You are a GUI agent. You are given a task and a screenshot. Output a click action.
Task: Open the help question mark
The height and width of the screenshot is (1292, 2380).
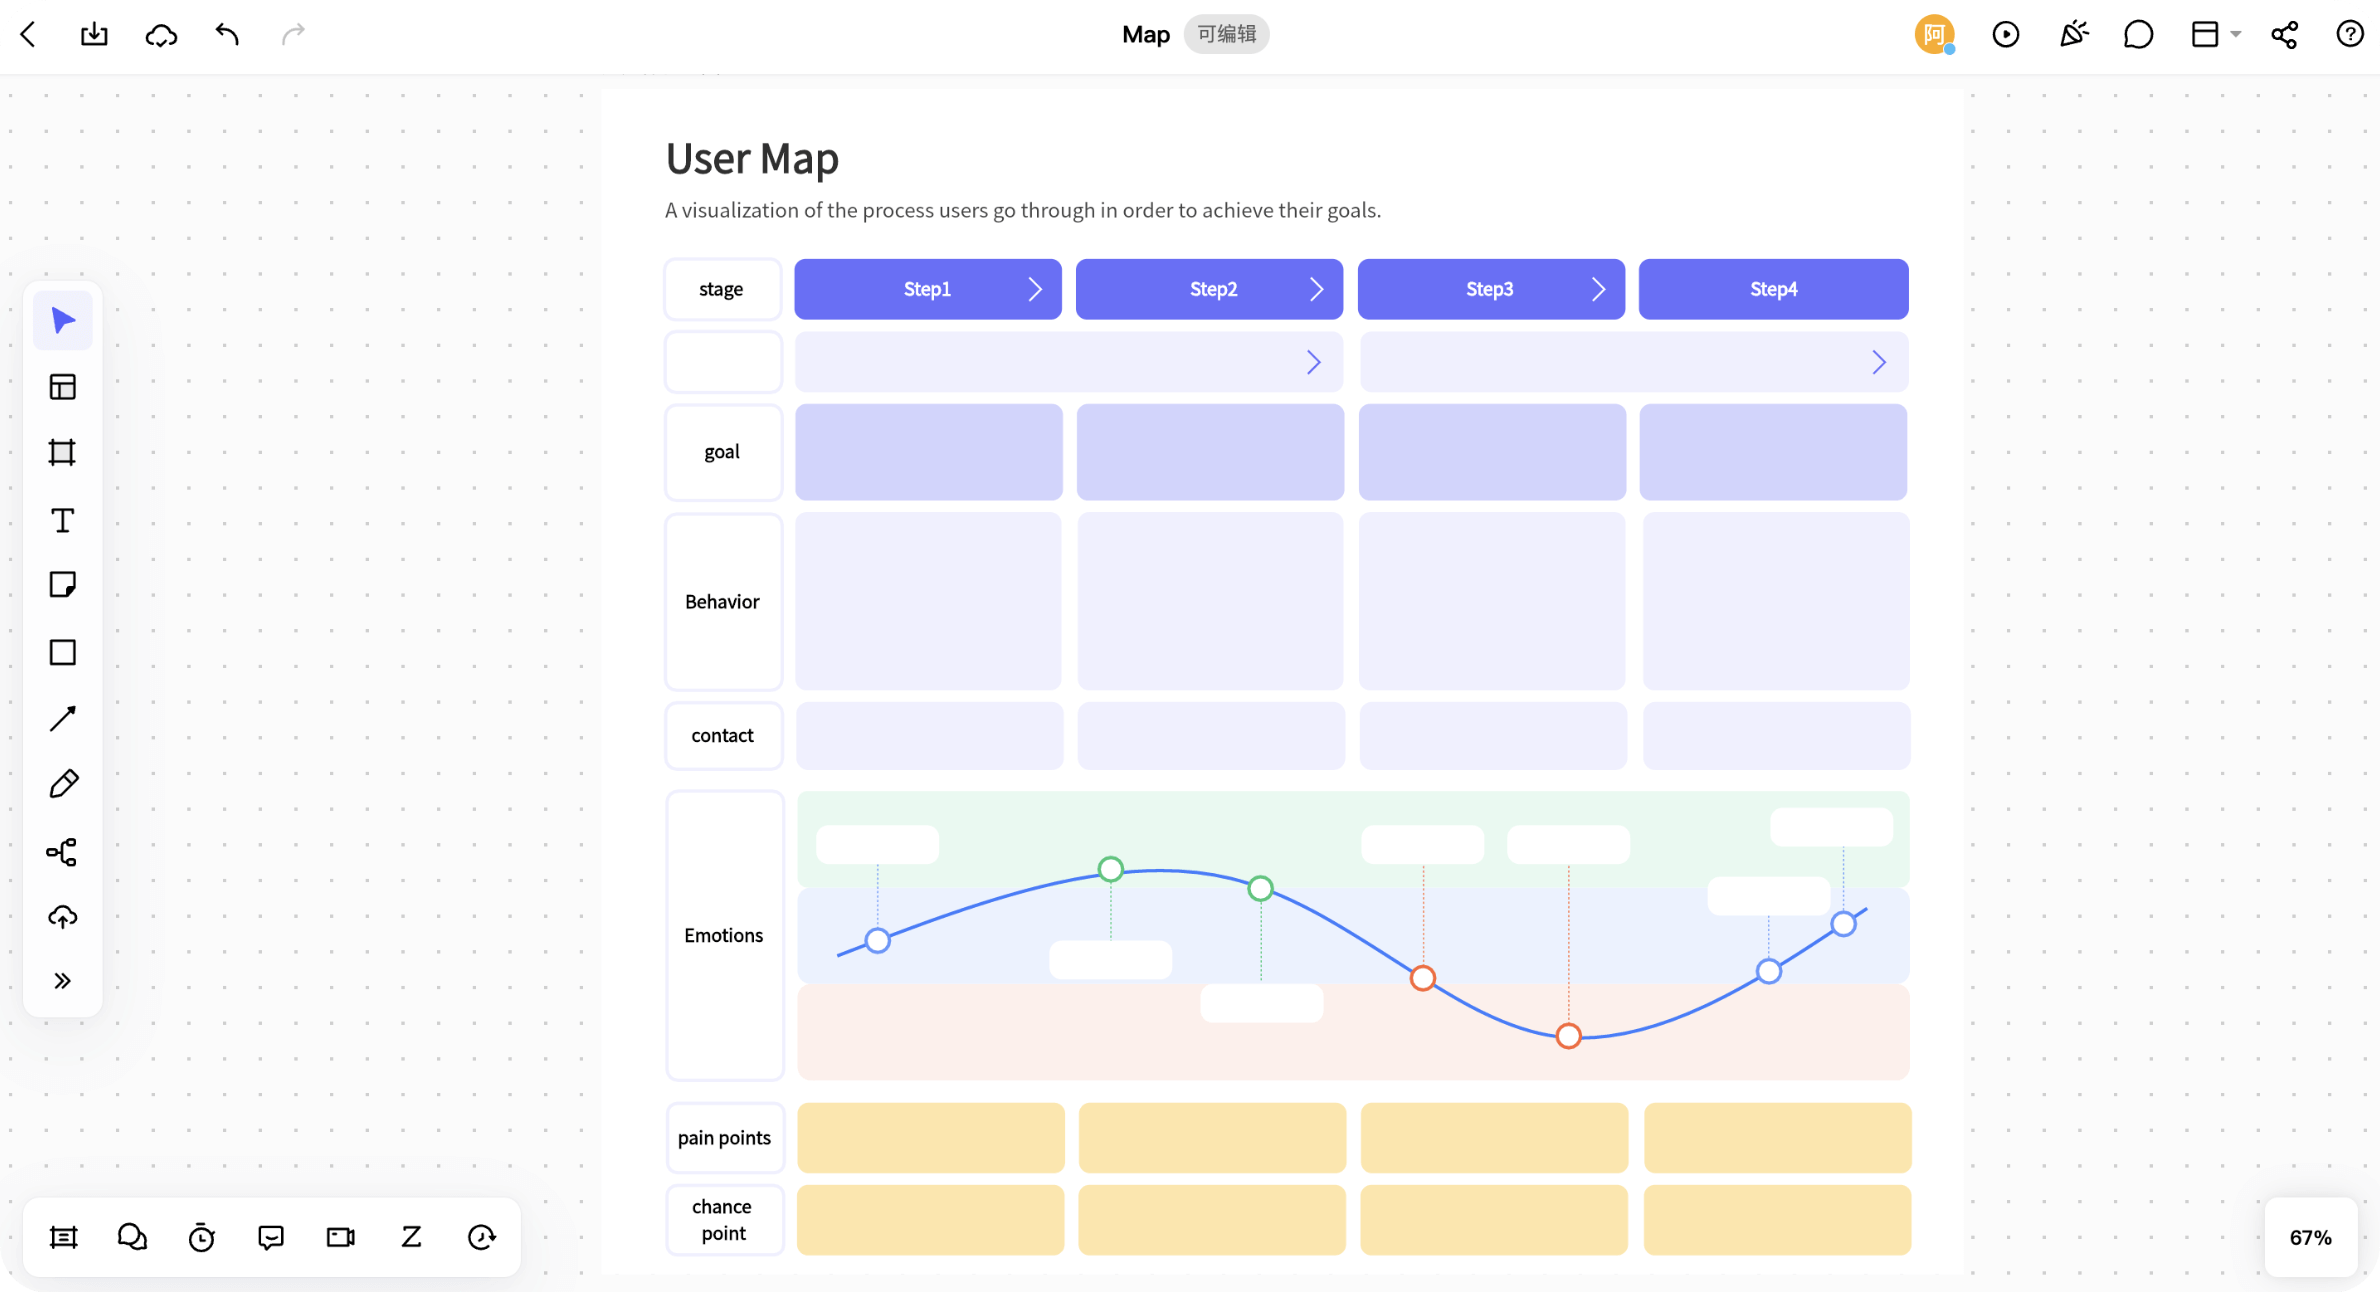point(2349,34)
